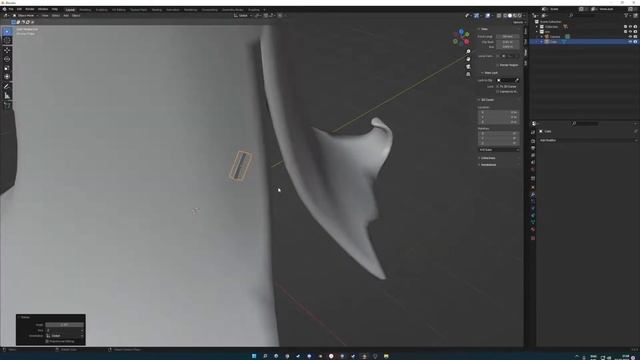Open the Add Modifier dropdown
This screenshot has height=360, width=640.
click(587, 140)
